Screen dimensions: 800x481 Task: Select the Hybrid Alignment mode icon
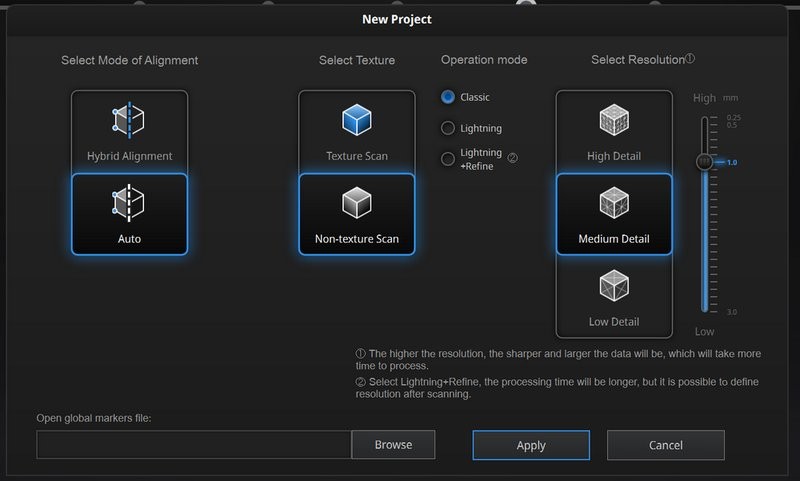[x=129, y=121]
